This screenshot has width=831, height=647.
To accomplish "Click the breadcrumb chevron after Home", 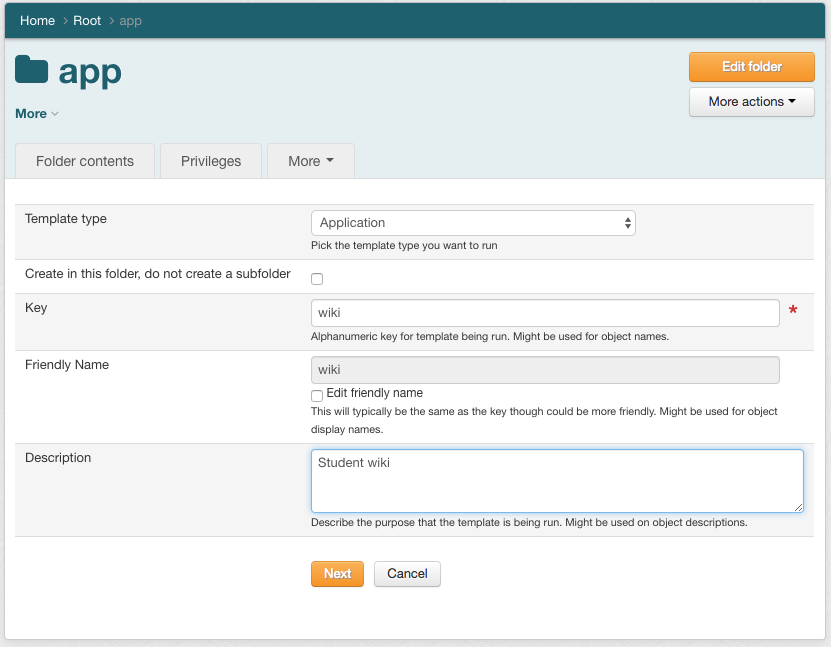I will point(64,21).
